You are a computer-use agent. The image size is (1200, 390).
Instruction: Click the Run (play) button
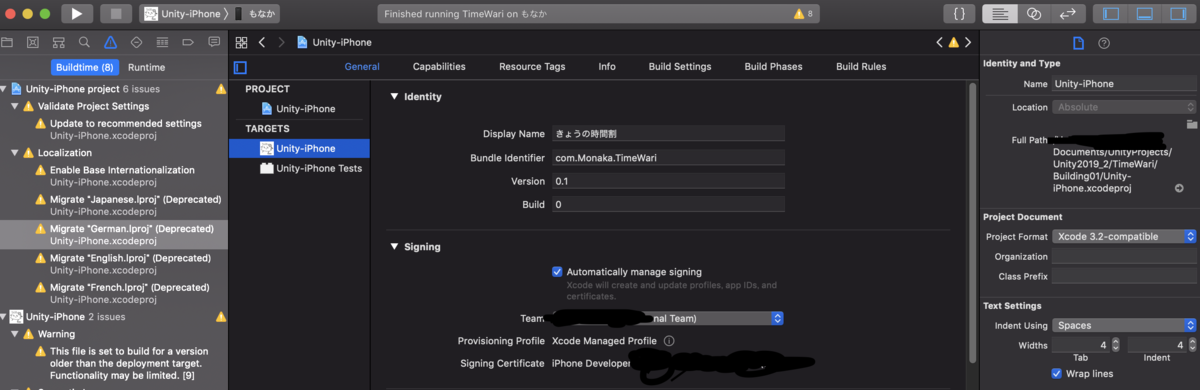point(77,13)
